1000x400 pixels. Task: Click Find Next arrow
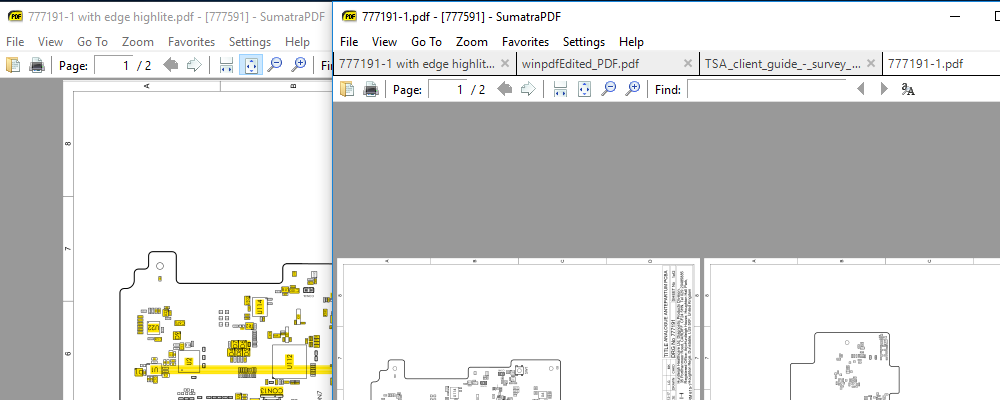(x=884, y=89)
